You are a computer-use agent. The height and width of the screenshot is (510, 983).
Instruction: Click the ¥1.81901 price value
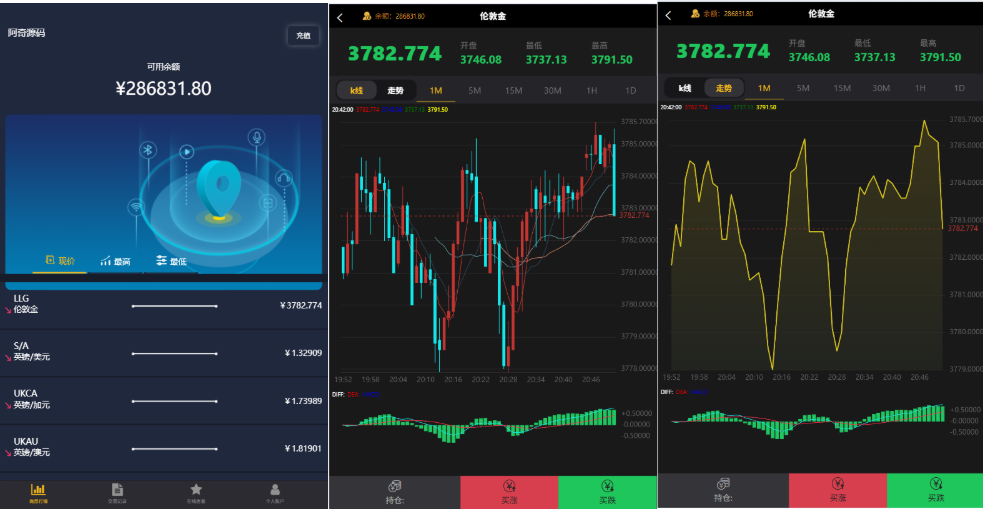303,448
